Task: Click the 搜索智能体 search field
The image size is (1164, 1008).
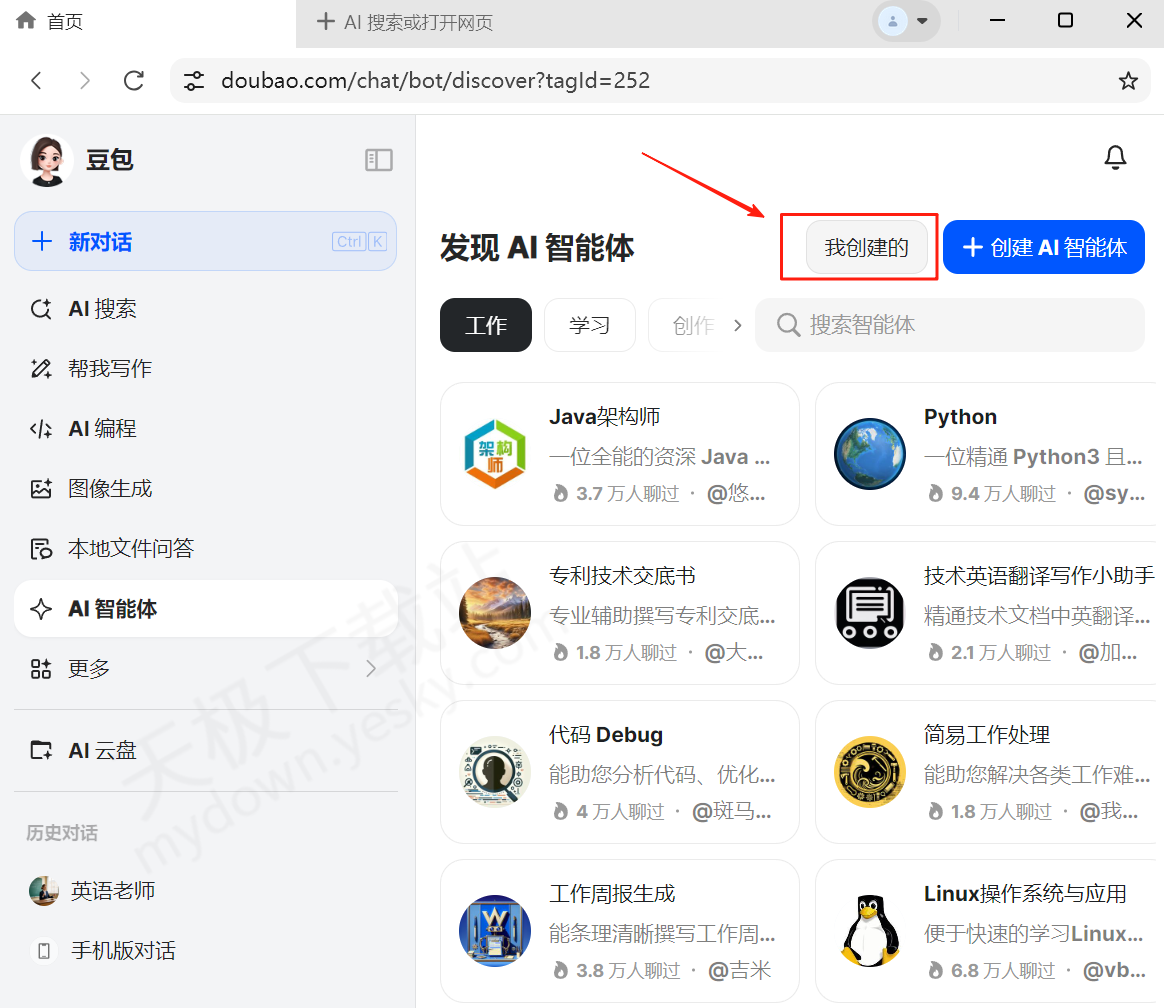Action: tap(950, 325)
